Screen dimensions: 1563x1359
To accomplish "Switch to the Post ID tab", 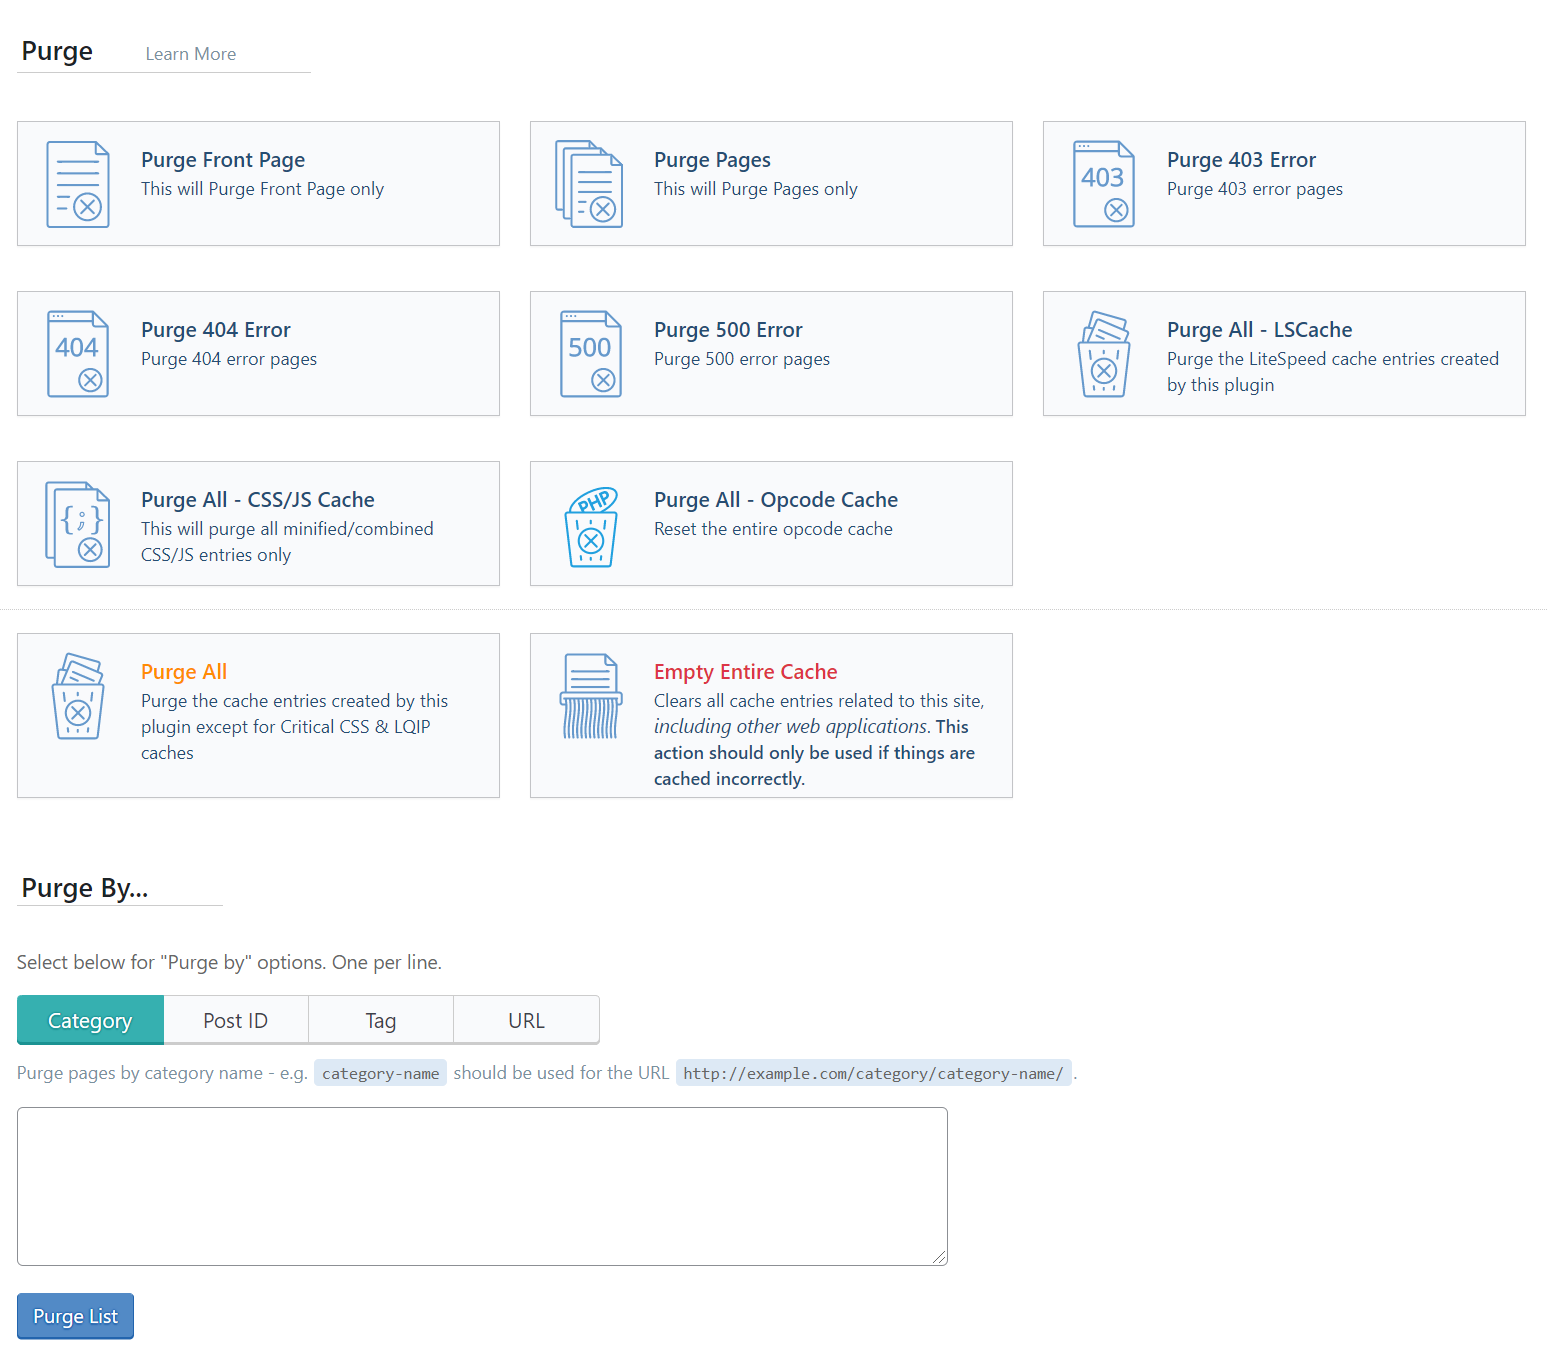I will tap(236, 1020).
